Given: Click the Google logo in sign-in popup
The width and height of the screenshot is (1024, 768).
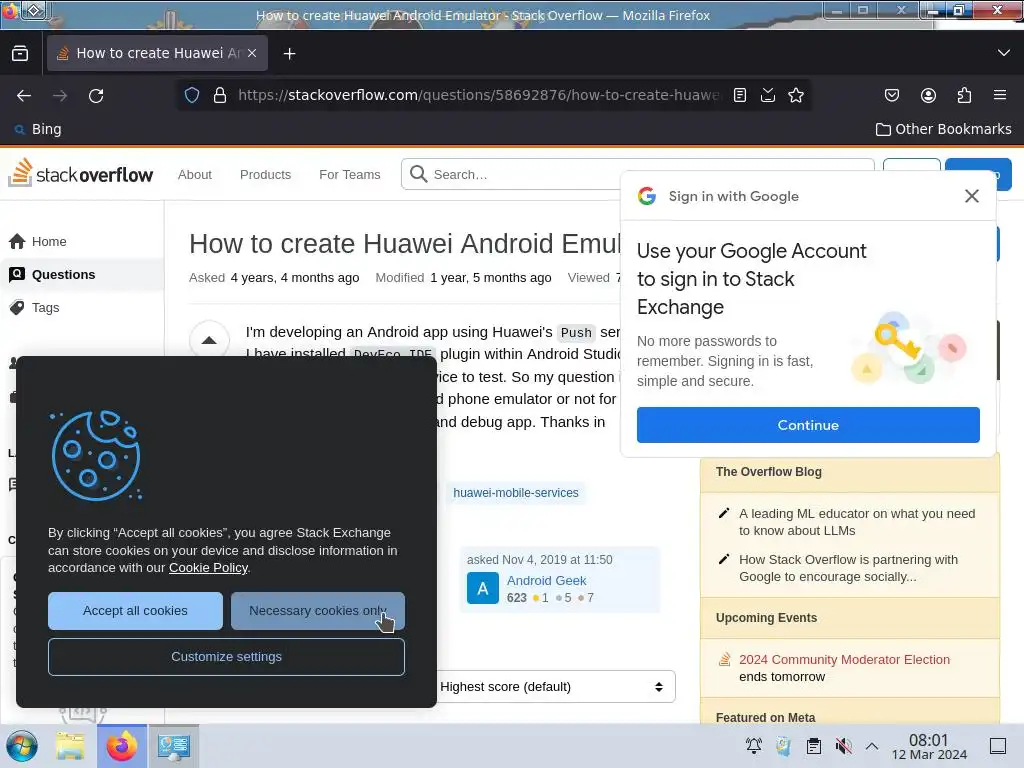Looking at the screenshot, I should (x=647, y=196).
